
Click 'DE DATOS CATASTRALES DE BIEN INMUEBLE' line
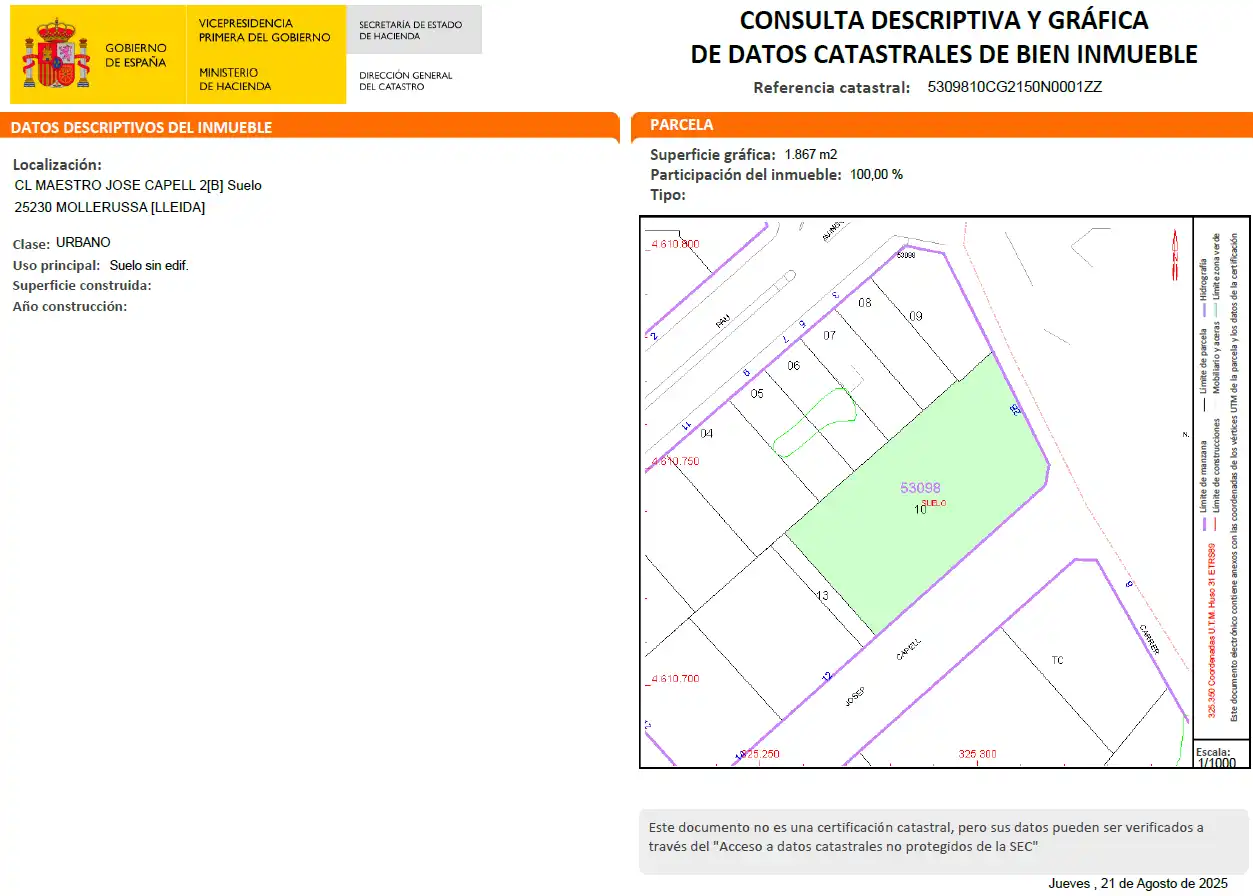pos(943,54)
